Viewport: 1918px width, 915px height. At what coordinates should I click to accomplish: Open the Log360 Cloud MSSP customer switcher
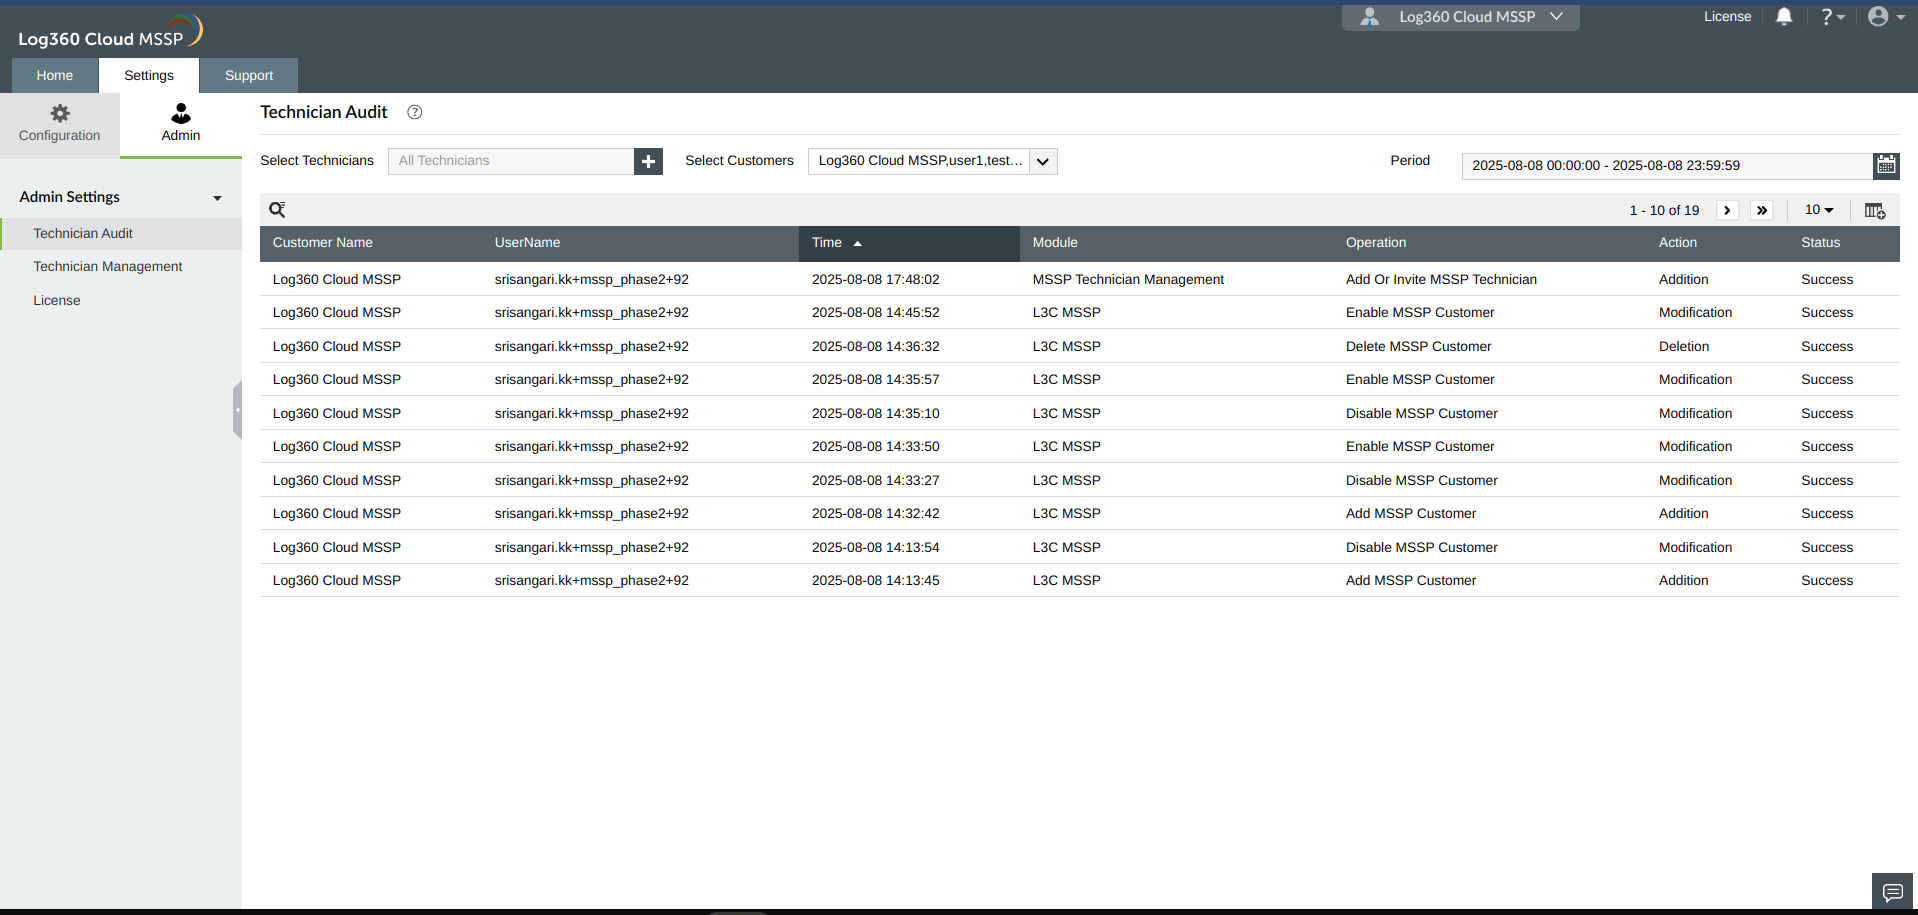tap(1461, 17)
